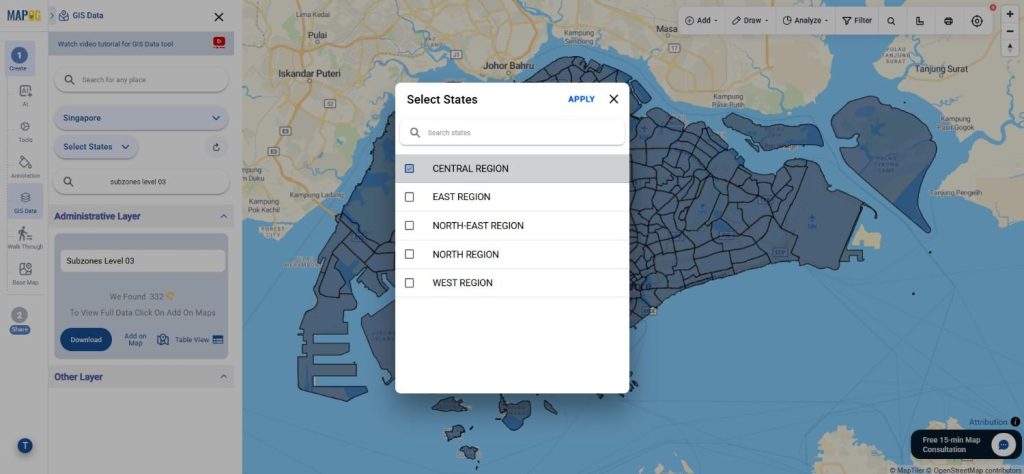The image size is (1024, 474).
Task: Open the Create step in sidebar
Action: point(19,59)
